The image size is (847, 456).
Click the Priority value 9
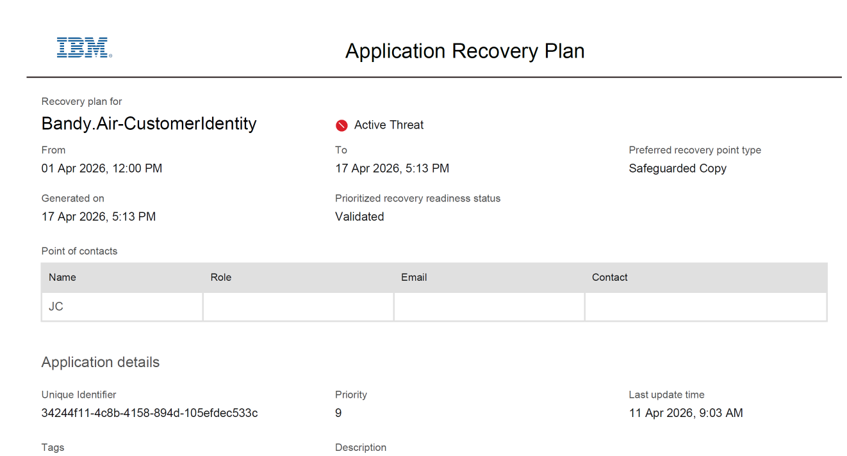(338, 413)
